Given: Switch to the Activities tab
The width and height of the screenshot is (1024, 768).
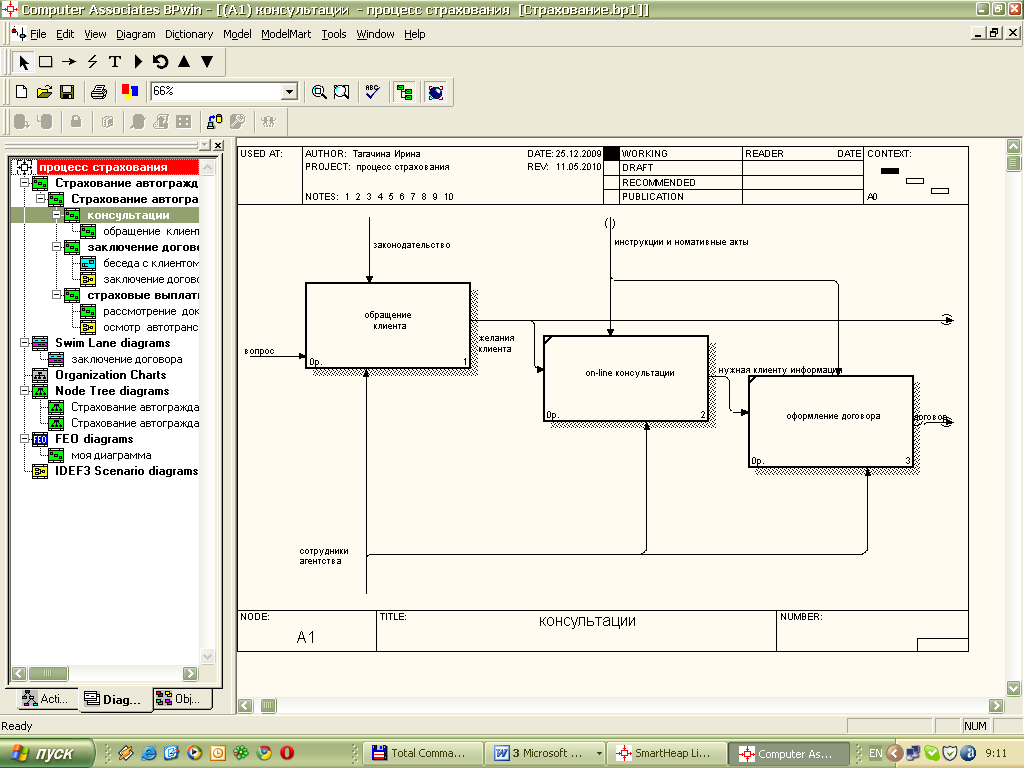Looking at the screenshot, I should pyautogui.click(x=44, y=699).
